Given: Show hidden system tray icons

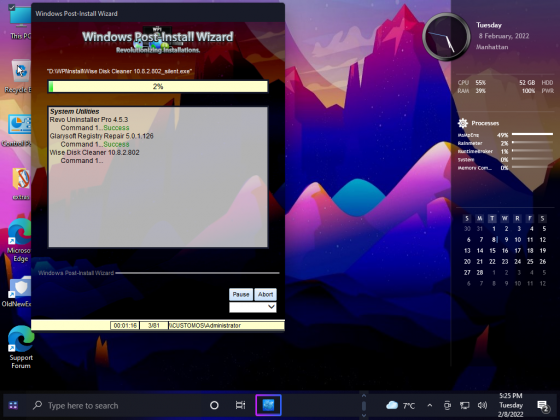Looking at the screenshot, I should (430, 405).
